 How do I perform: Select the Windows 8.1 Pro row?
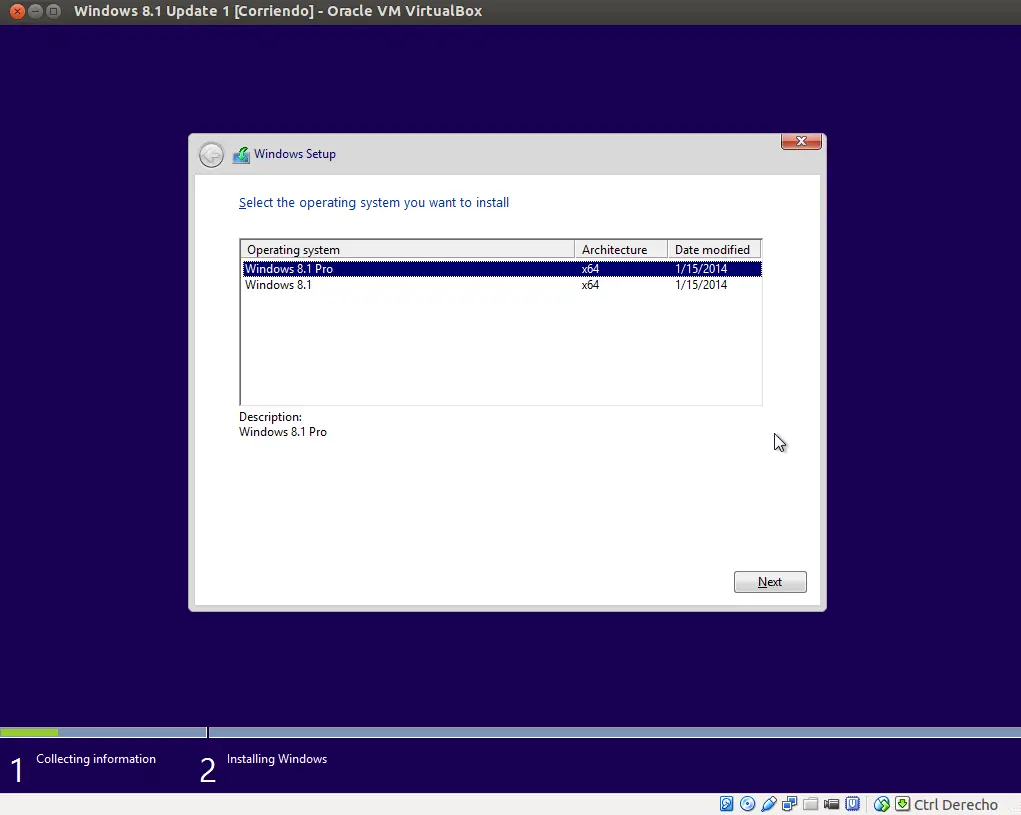pos(502,269)
